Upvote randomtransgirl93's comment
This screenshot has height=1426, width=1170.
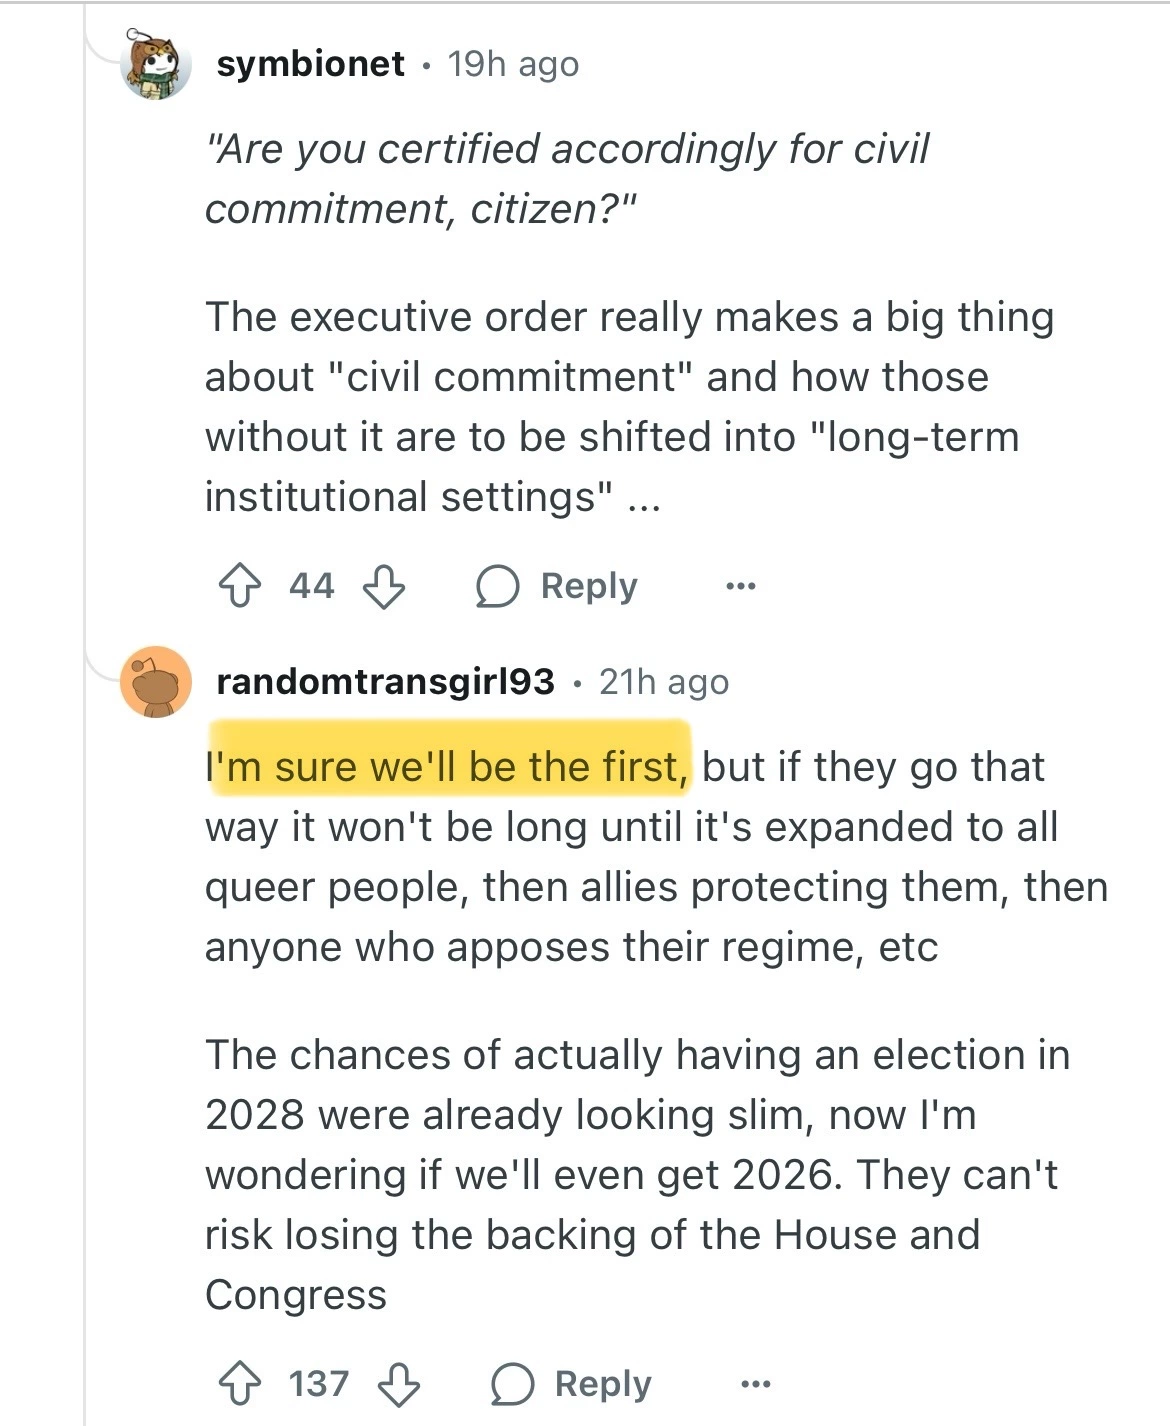pos(239,1385)
